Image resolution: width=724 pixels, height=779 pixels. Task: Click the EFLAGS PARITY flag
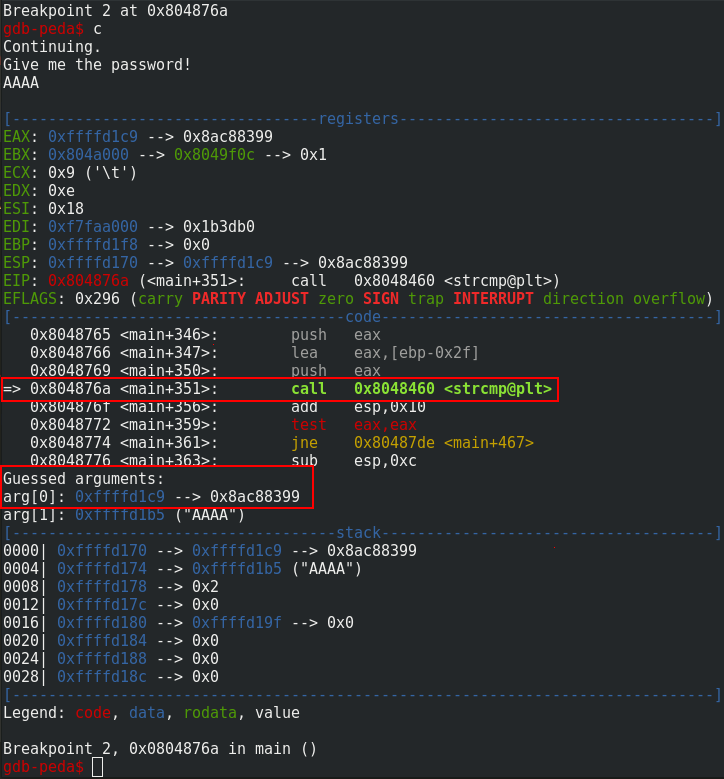click(219, 299)
